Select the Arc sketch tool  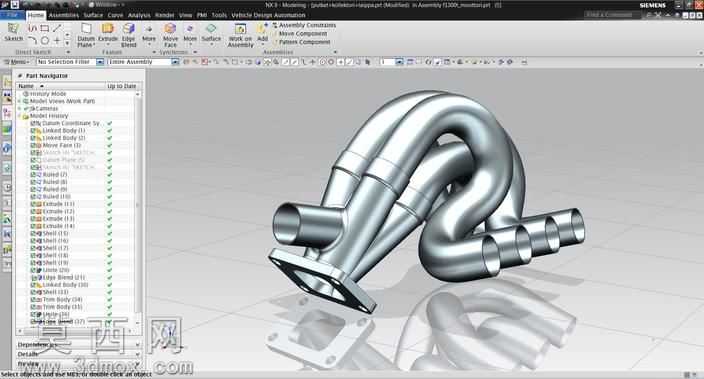pyautogui.click(x=33, y=40)
